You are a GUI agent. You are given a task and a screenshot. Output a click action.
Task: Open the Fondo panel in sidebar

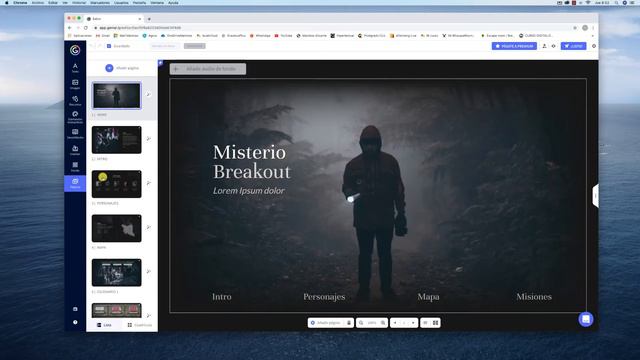click(x=75, y=167)
